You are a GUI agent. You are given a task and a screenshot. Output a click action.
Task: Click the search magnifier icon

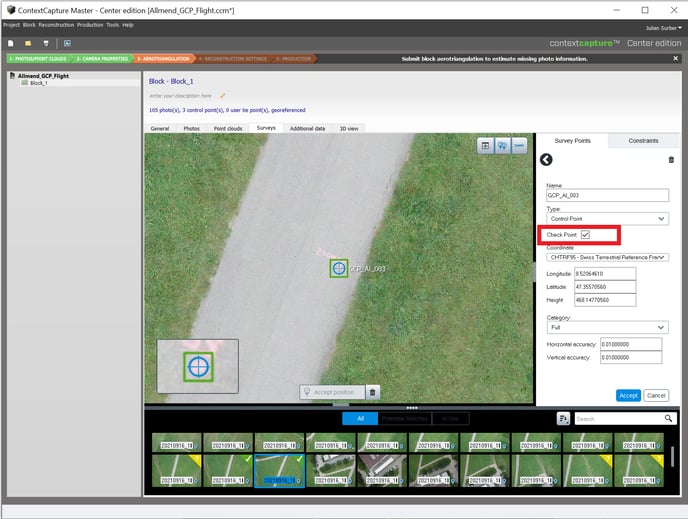pos(669,419)
